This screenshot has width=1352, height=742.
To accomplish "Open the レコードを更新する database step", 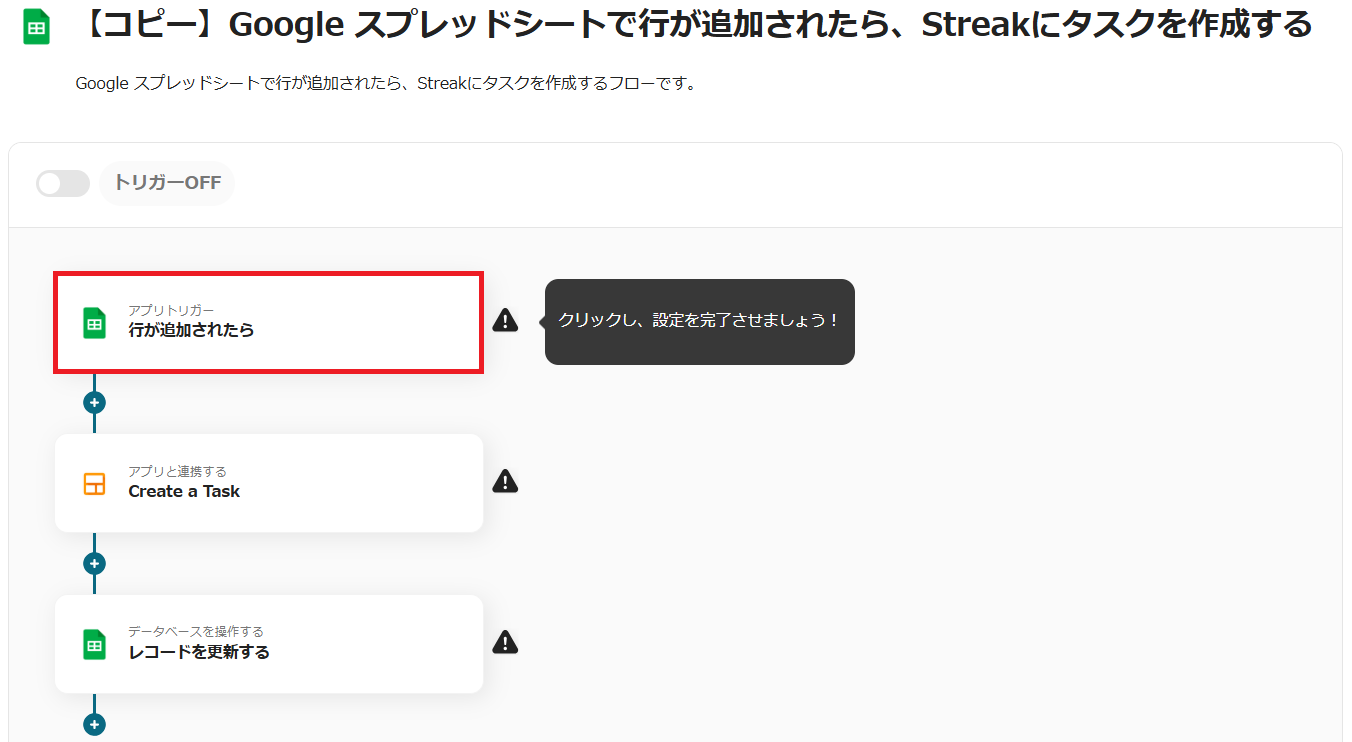I will point(269,644).
